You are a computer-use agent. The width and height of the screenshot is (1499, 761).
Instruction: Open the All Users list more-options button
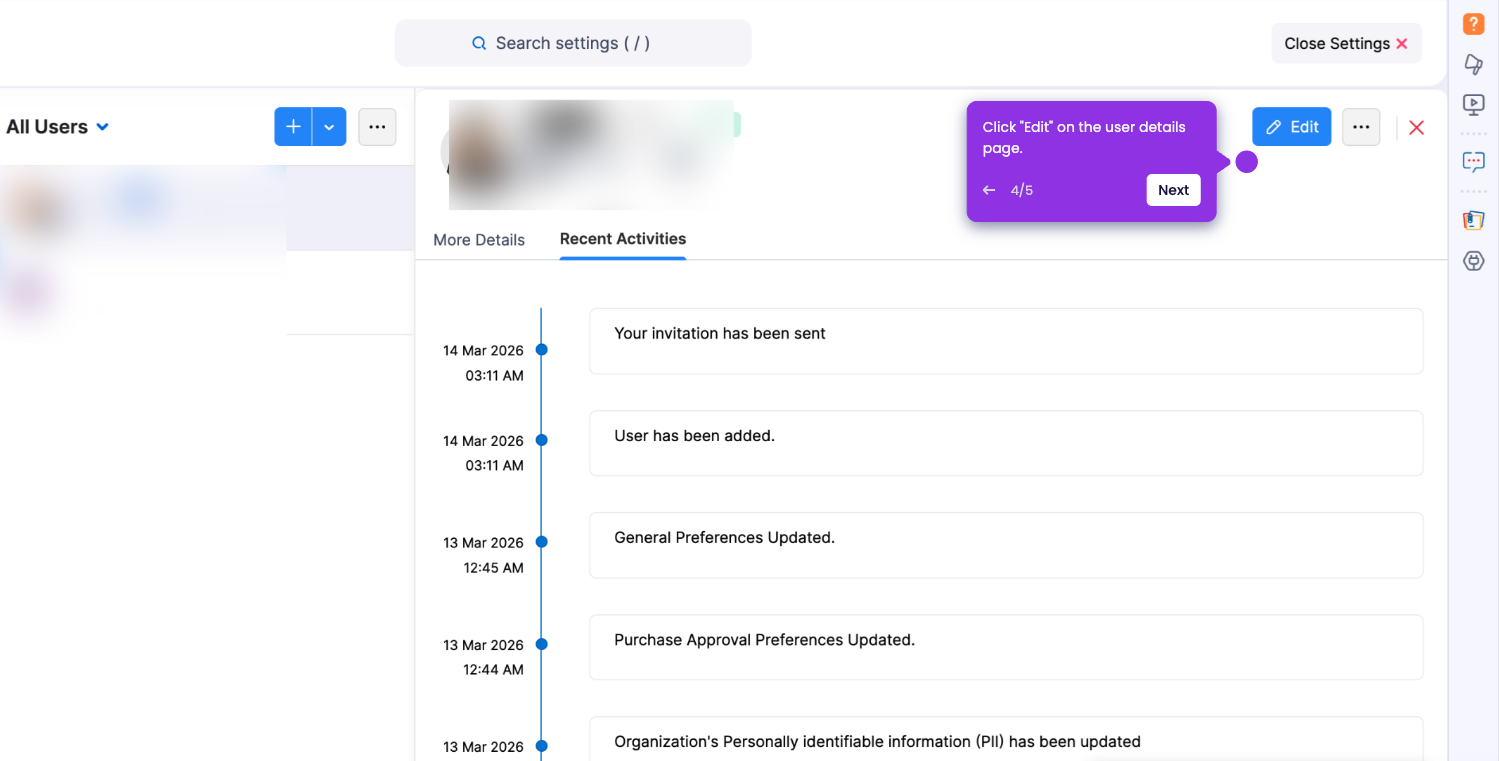point(377,127)
